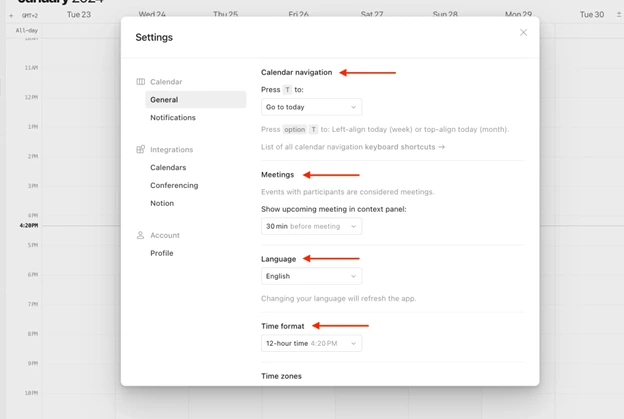Expand the Go to today dropdown
Image resolution: width=624 pixels, height=419 pixels.
(x=311, y=107)
